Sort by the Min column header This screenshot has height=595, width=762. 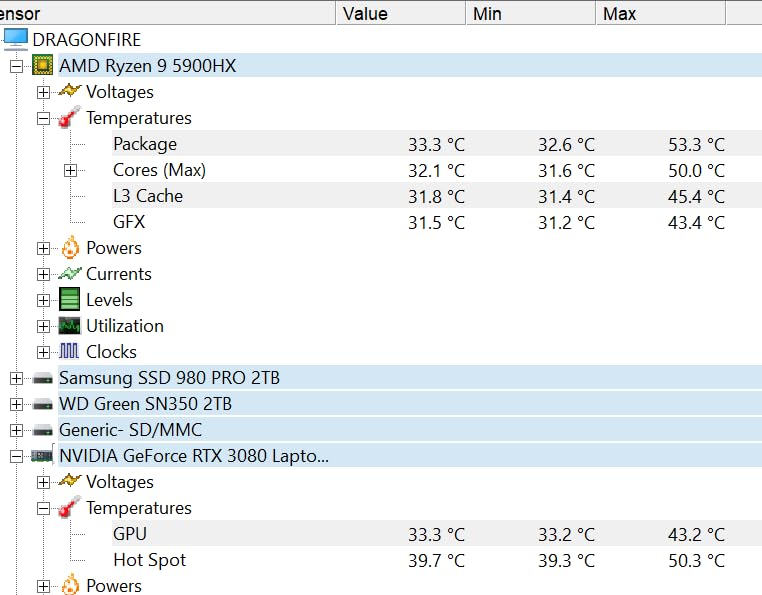[x=531, y=13]
